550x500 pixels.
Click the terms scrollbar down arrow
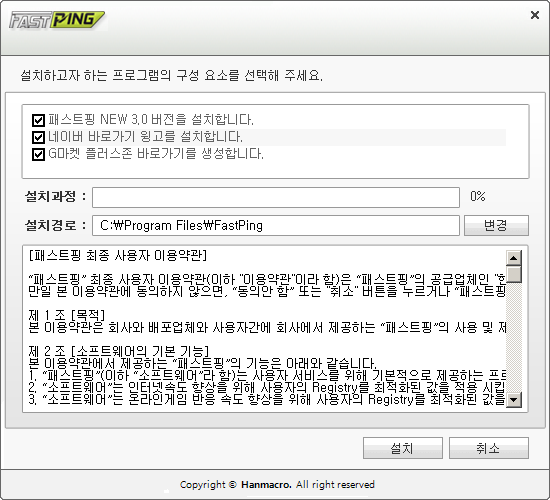coord(514,399)
